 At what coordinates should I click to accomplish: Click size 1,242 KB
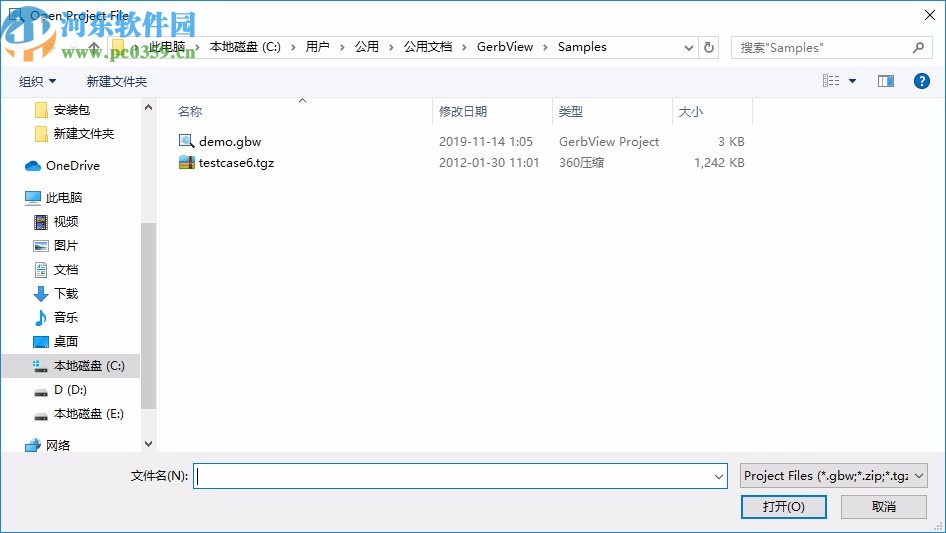click(x=719, y=163)
